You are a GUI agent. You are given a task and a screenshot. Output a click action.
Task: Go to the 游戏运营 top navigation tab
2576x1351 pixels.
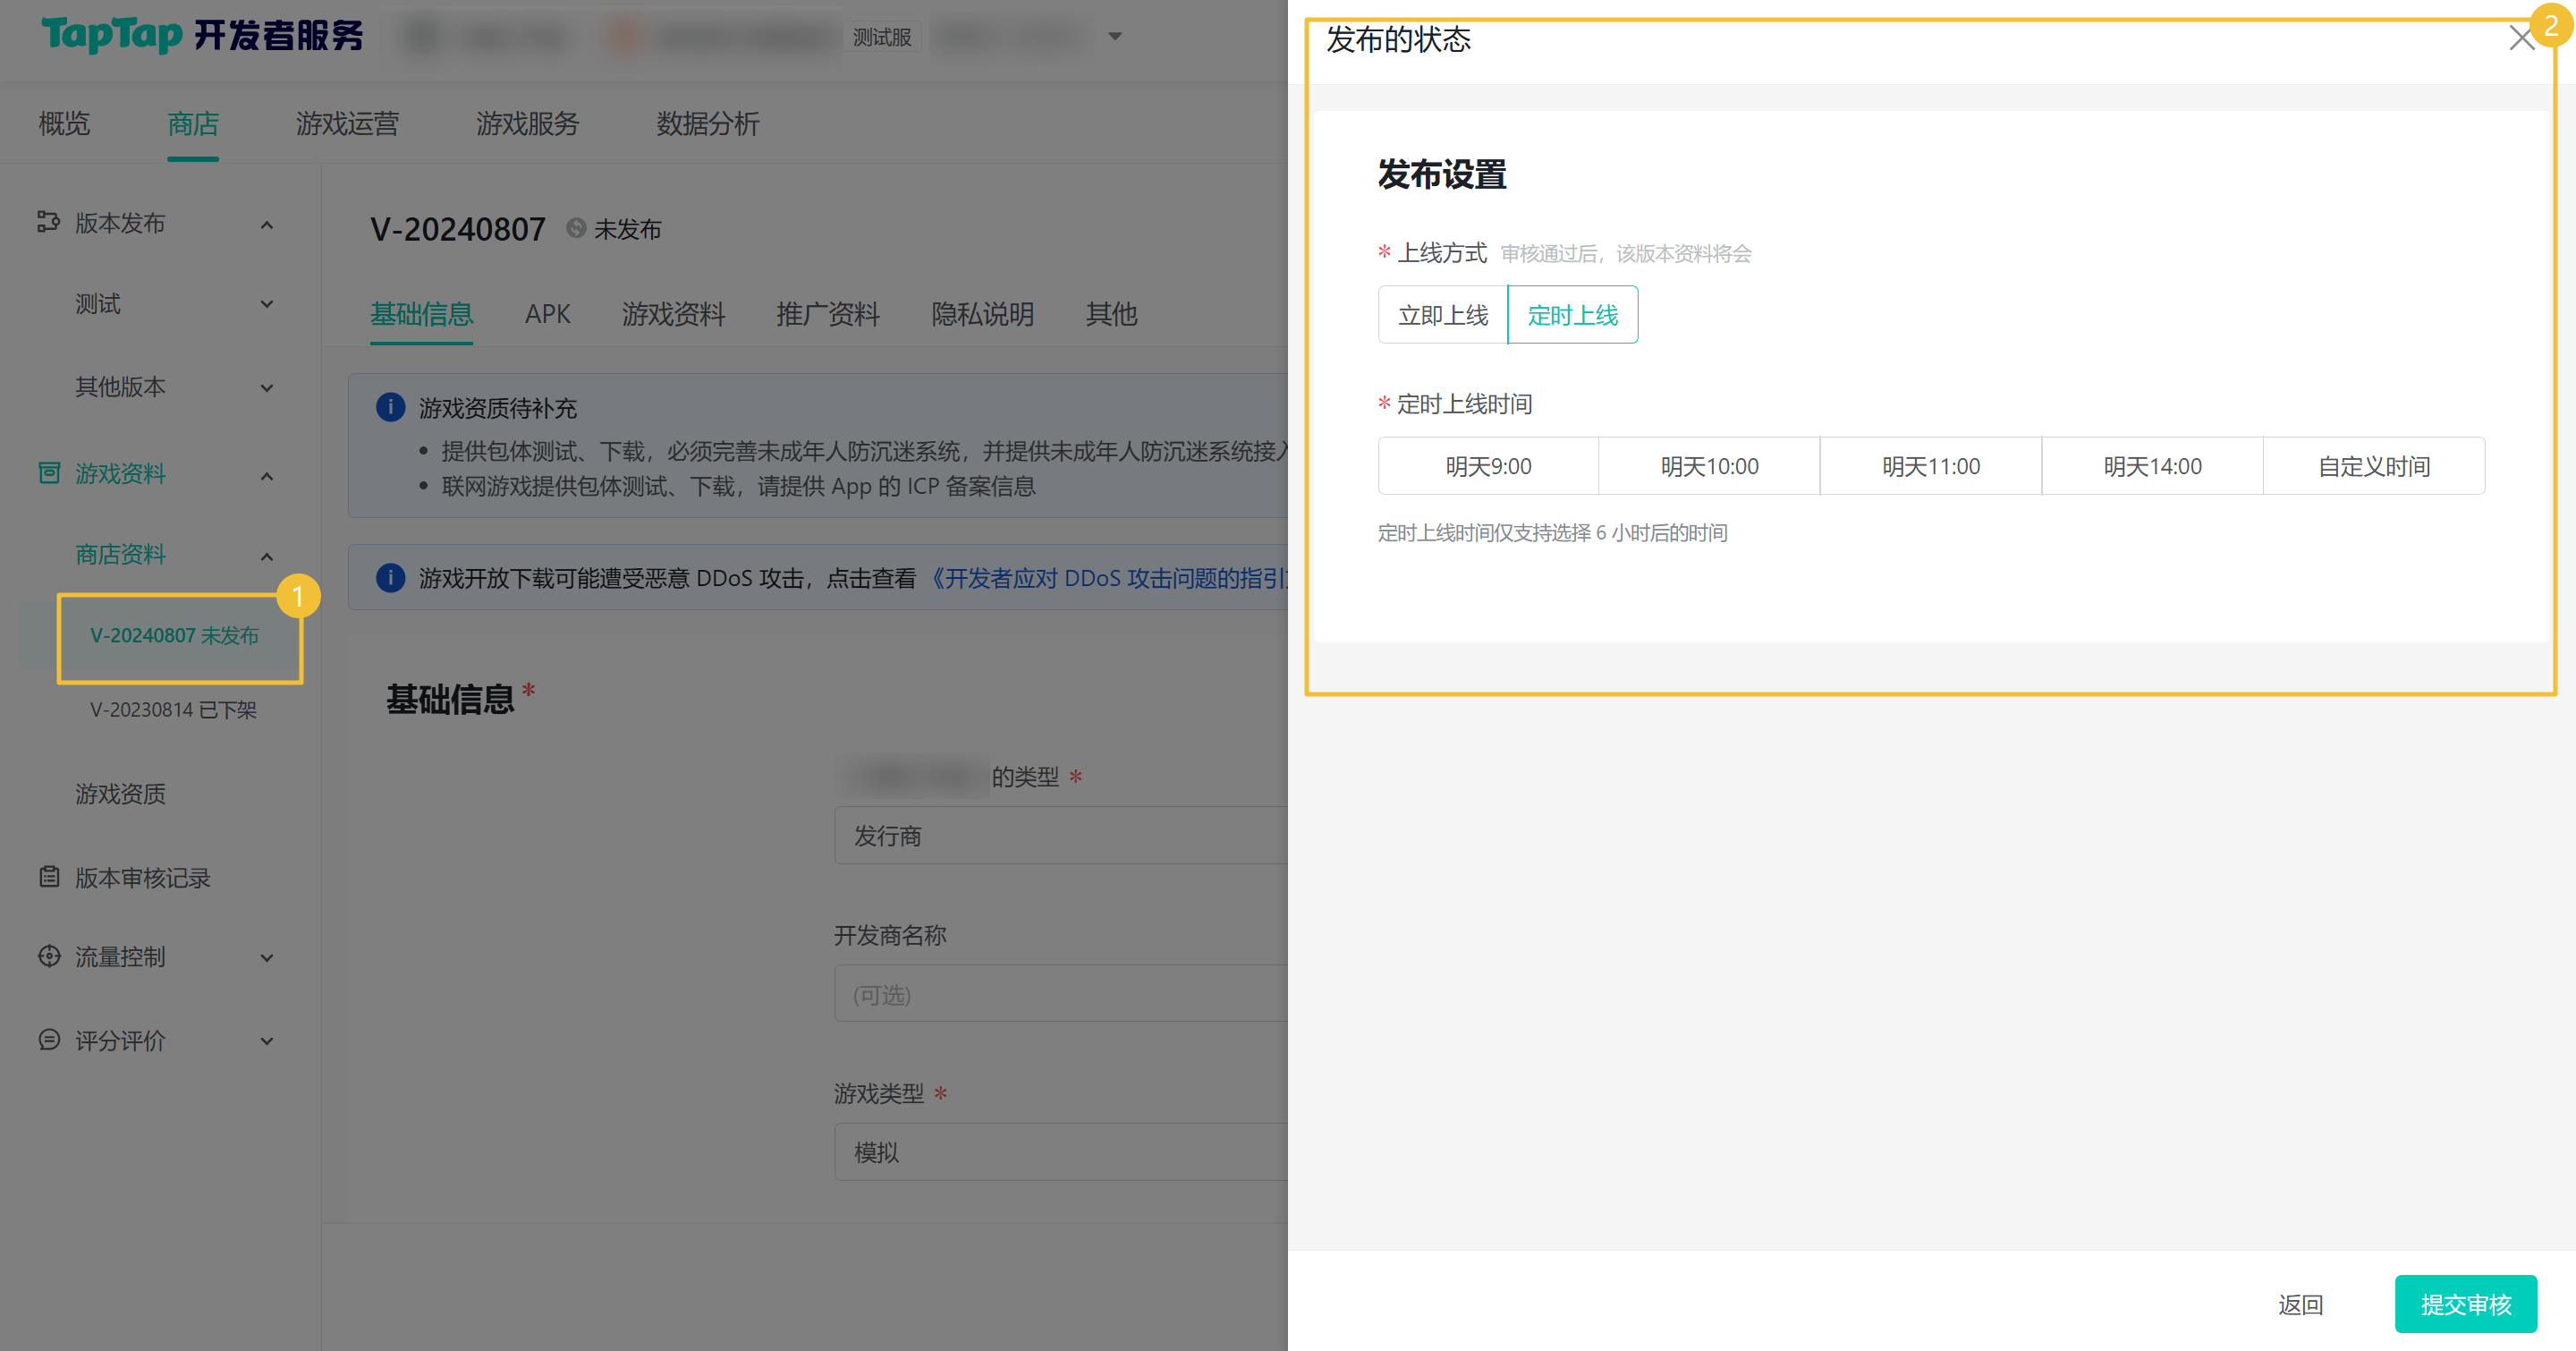click(x=347, y=123)
